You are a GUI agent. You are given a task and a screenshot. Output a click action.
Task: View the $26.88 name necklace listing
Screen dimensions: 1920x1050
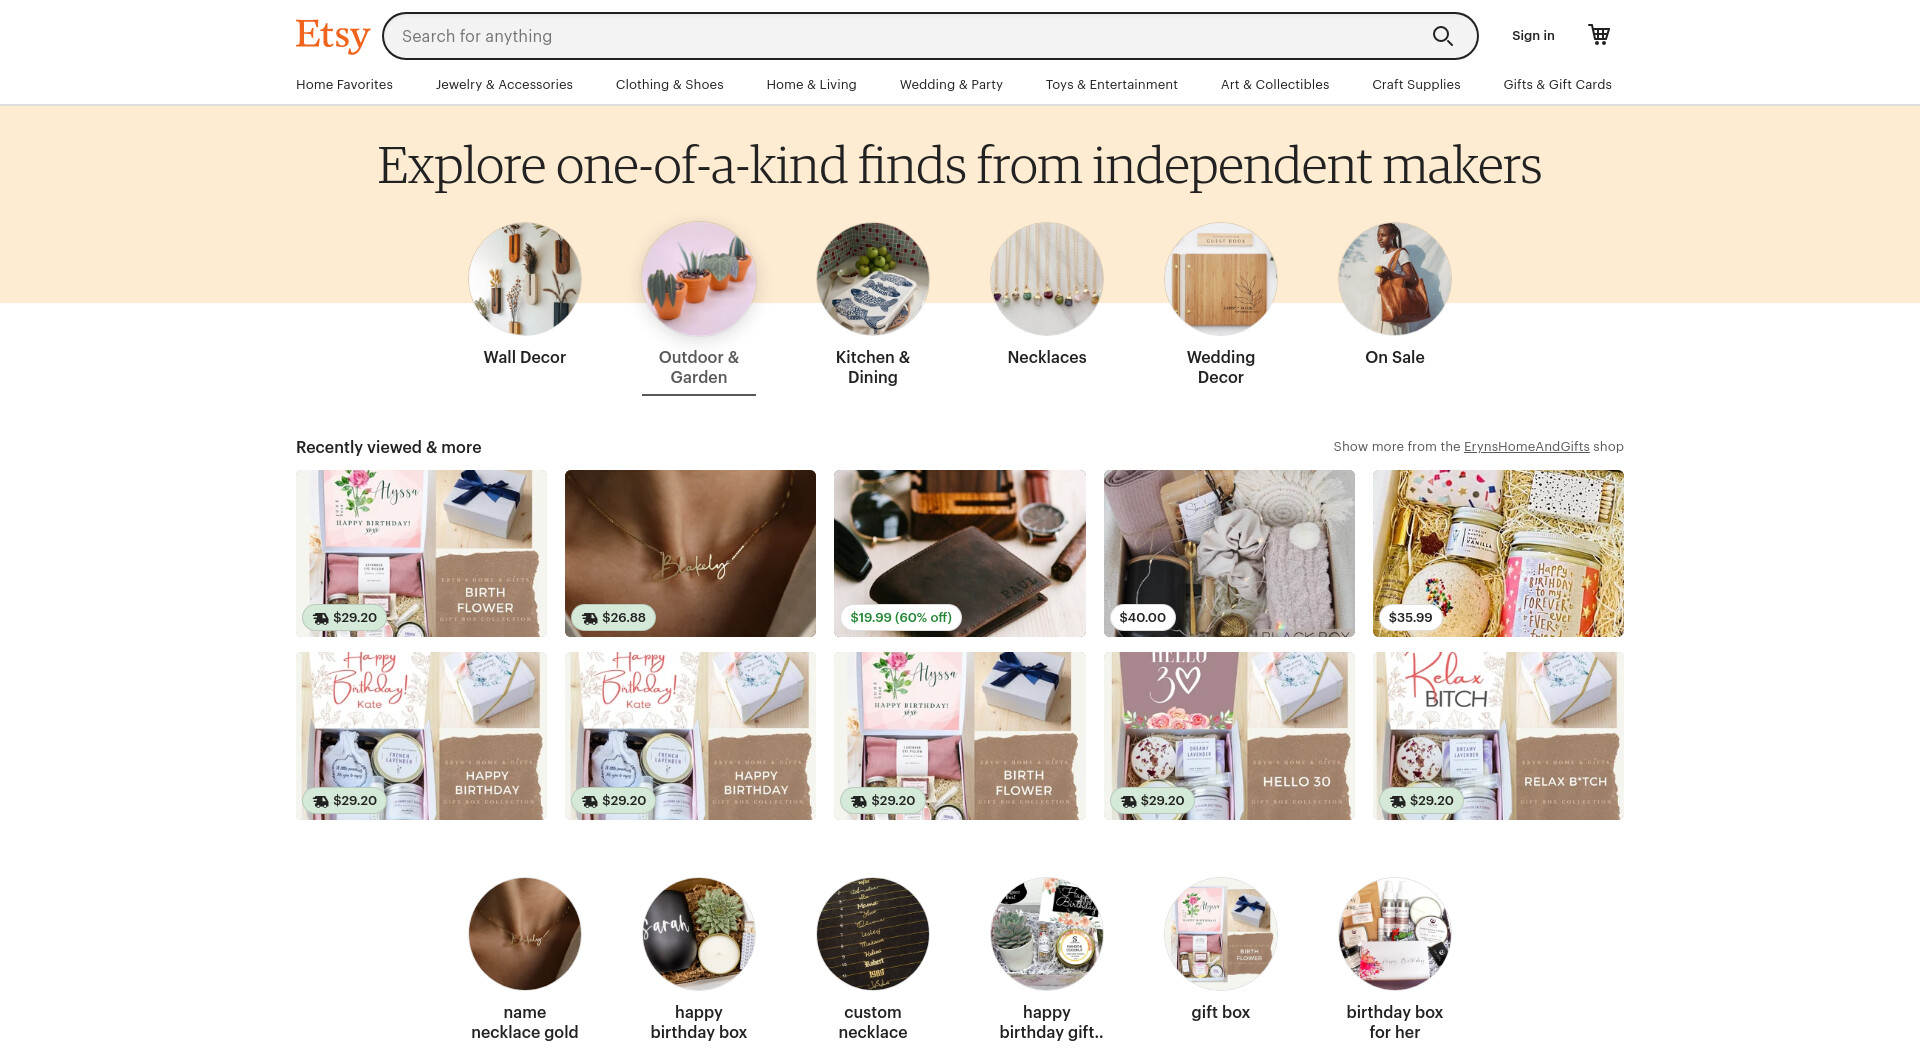click(x=690, y=553)
